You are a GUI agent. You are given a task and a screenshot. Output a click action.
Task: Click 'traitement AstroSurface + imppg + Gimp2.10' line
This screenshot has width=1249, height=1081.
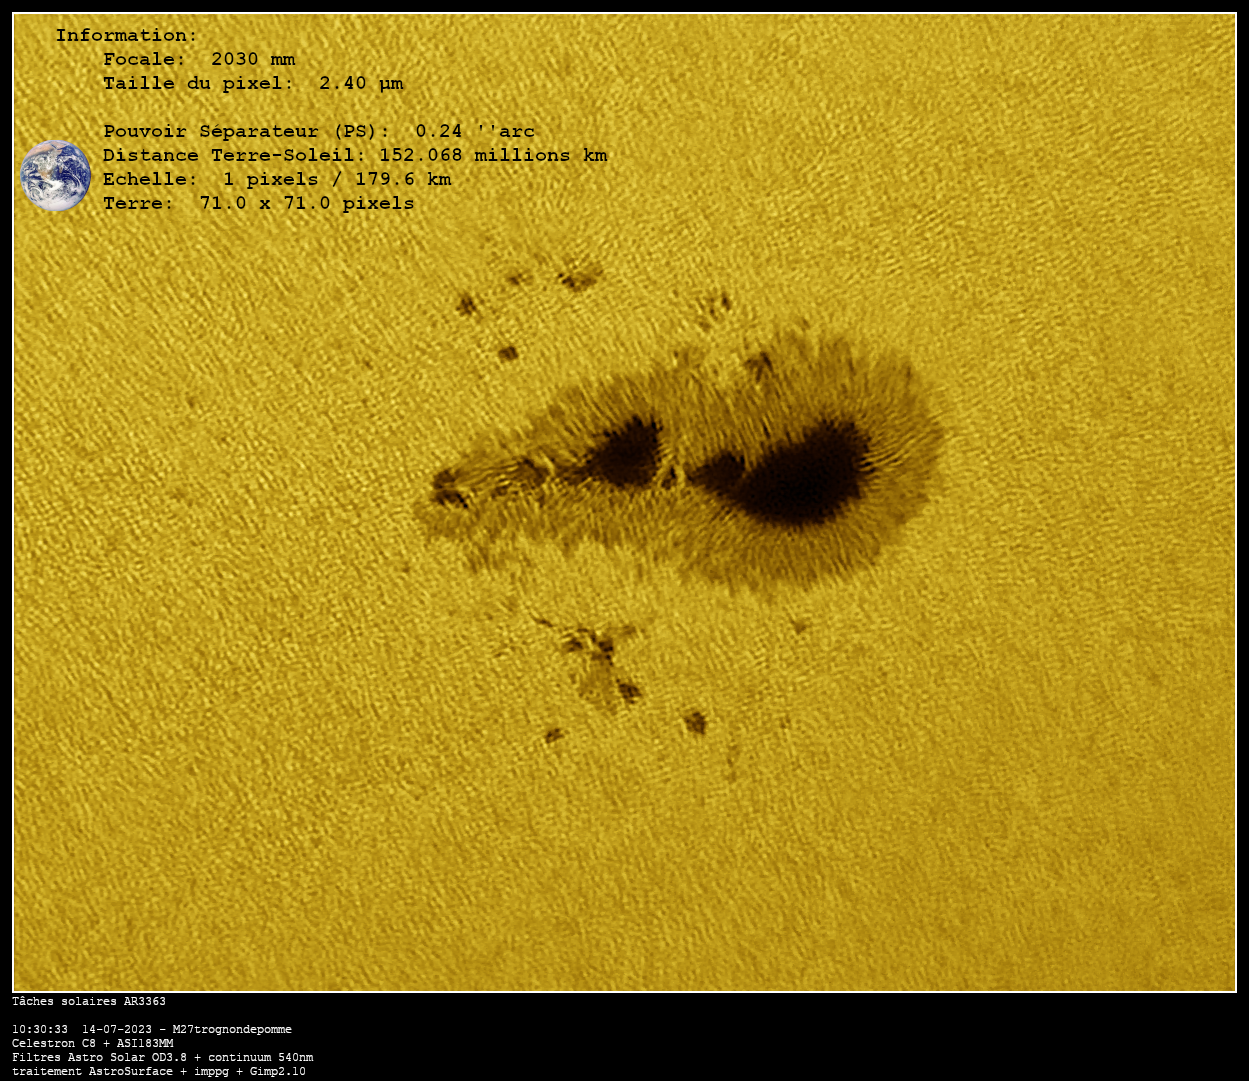tap(159, 1071)
